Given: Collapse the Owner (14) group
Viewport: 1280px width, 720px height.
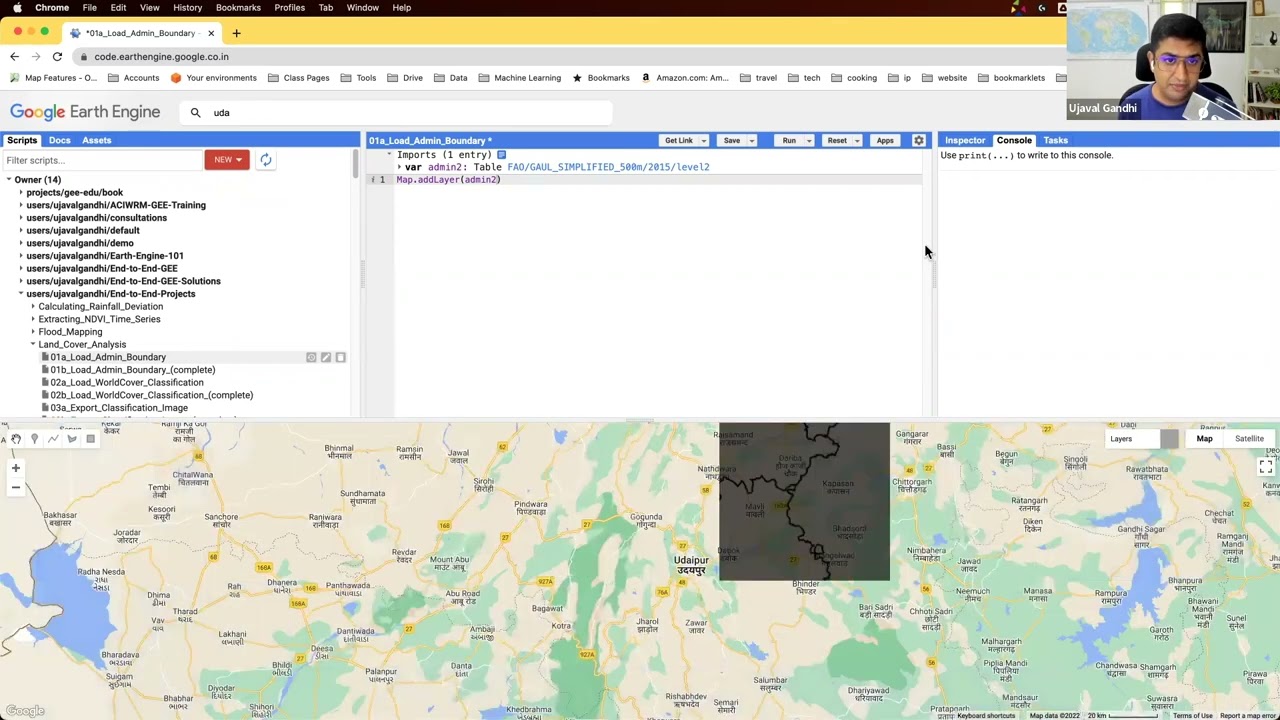Looking at the screenshot, I should point(9,180).
